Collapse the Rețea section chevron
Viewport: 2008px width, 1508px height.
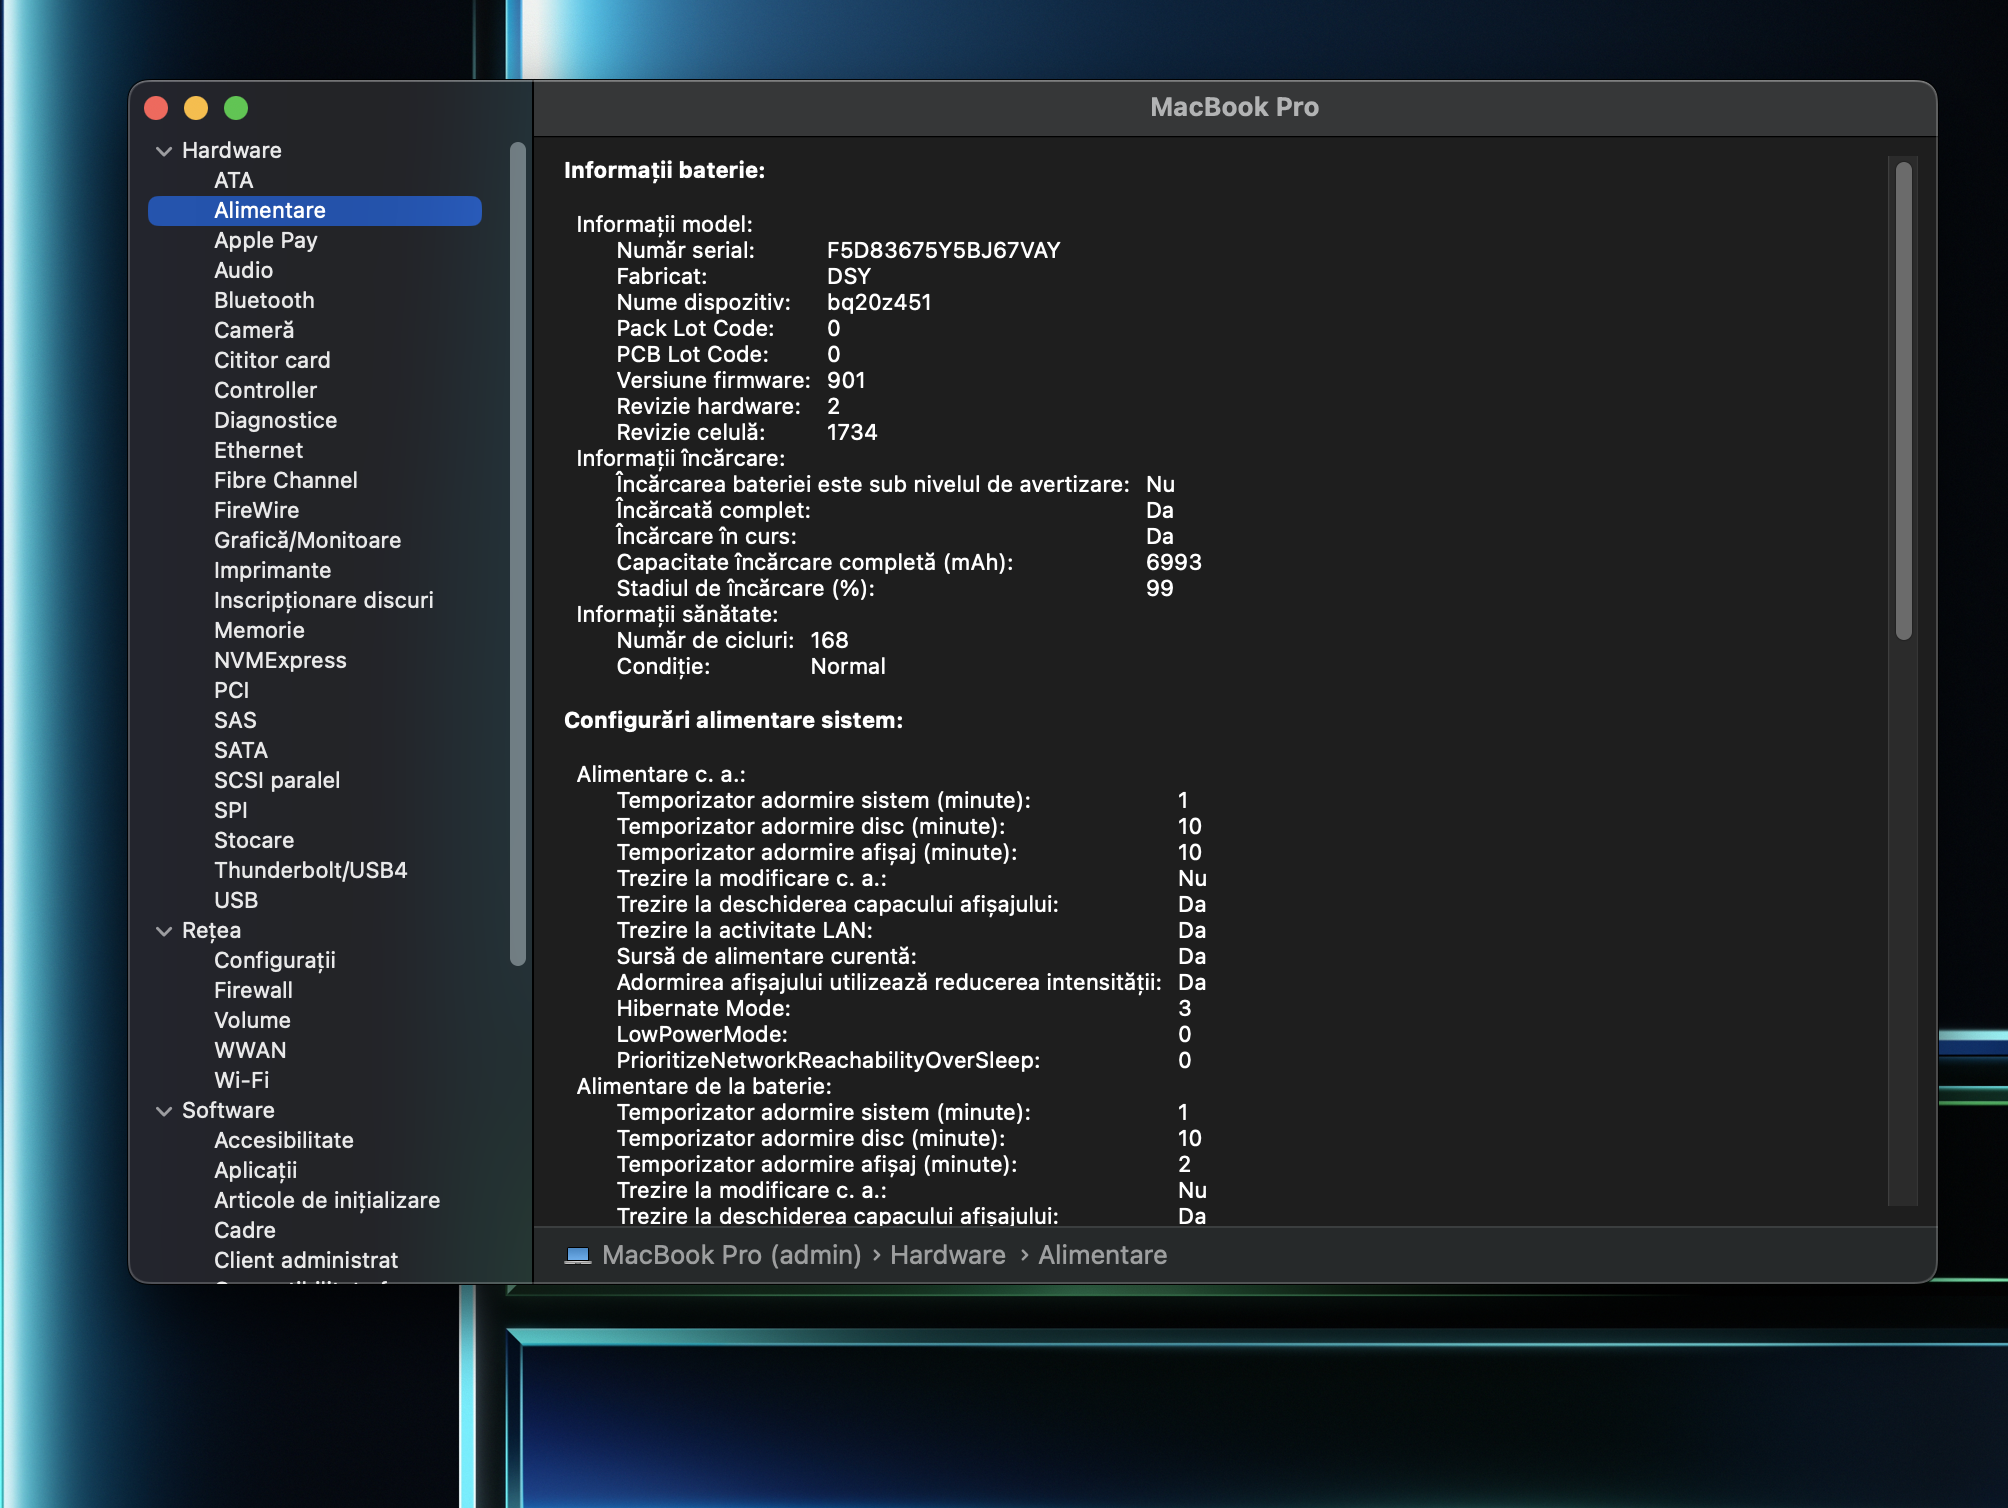(x=164, y=931)
